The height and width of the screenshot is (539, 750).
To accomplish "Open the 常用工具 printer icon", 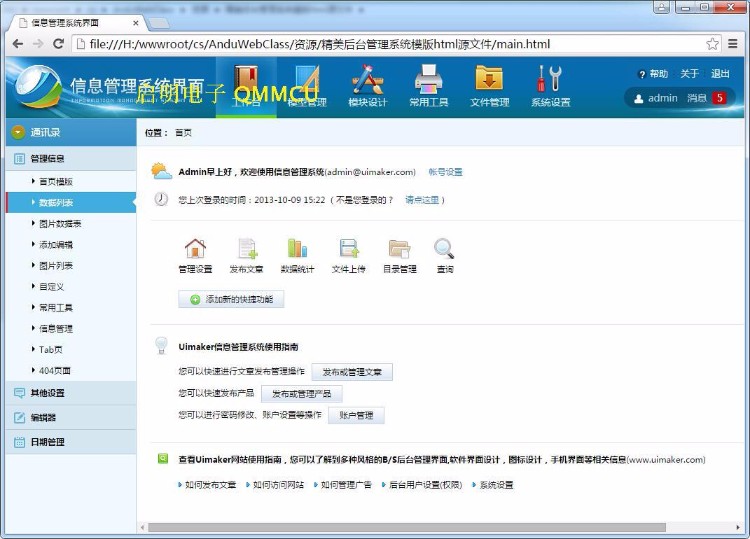I will coord(429,78).
